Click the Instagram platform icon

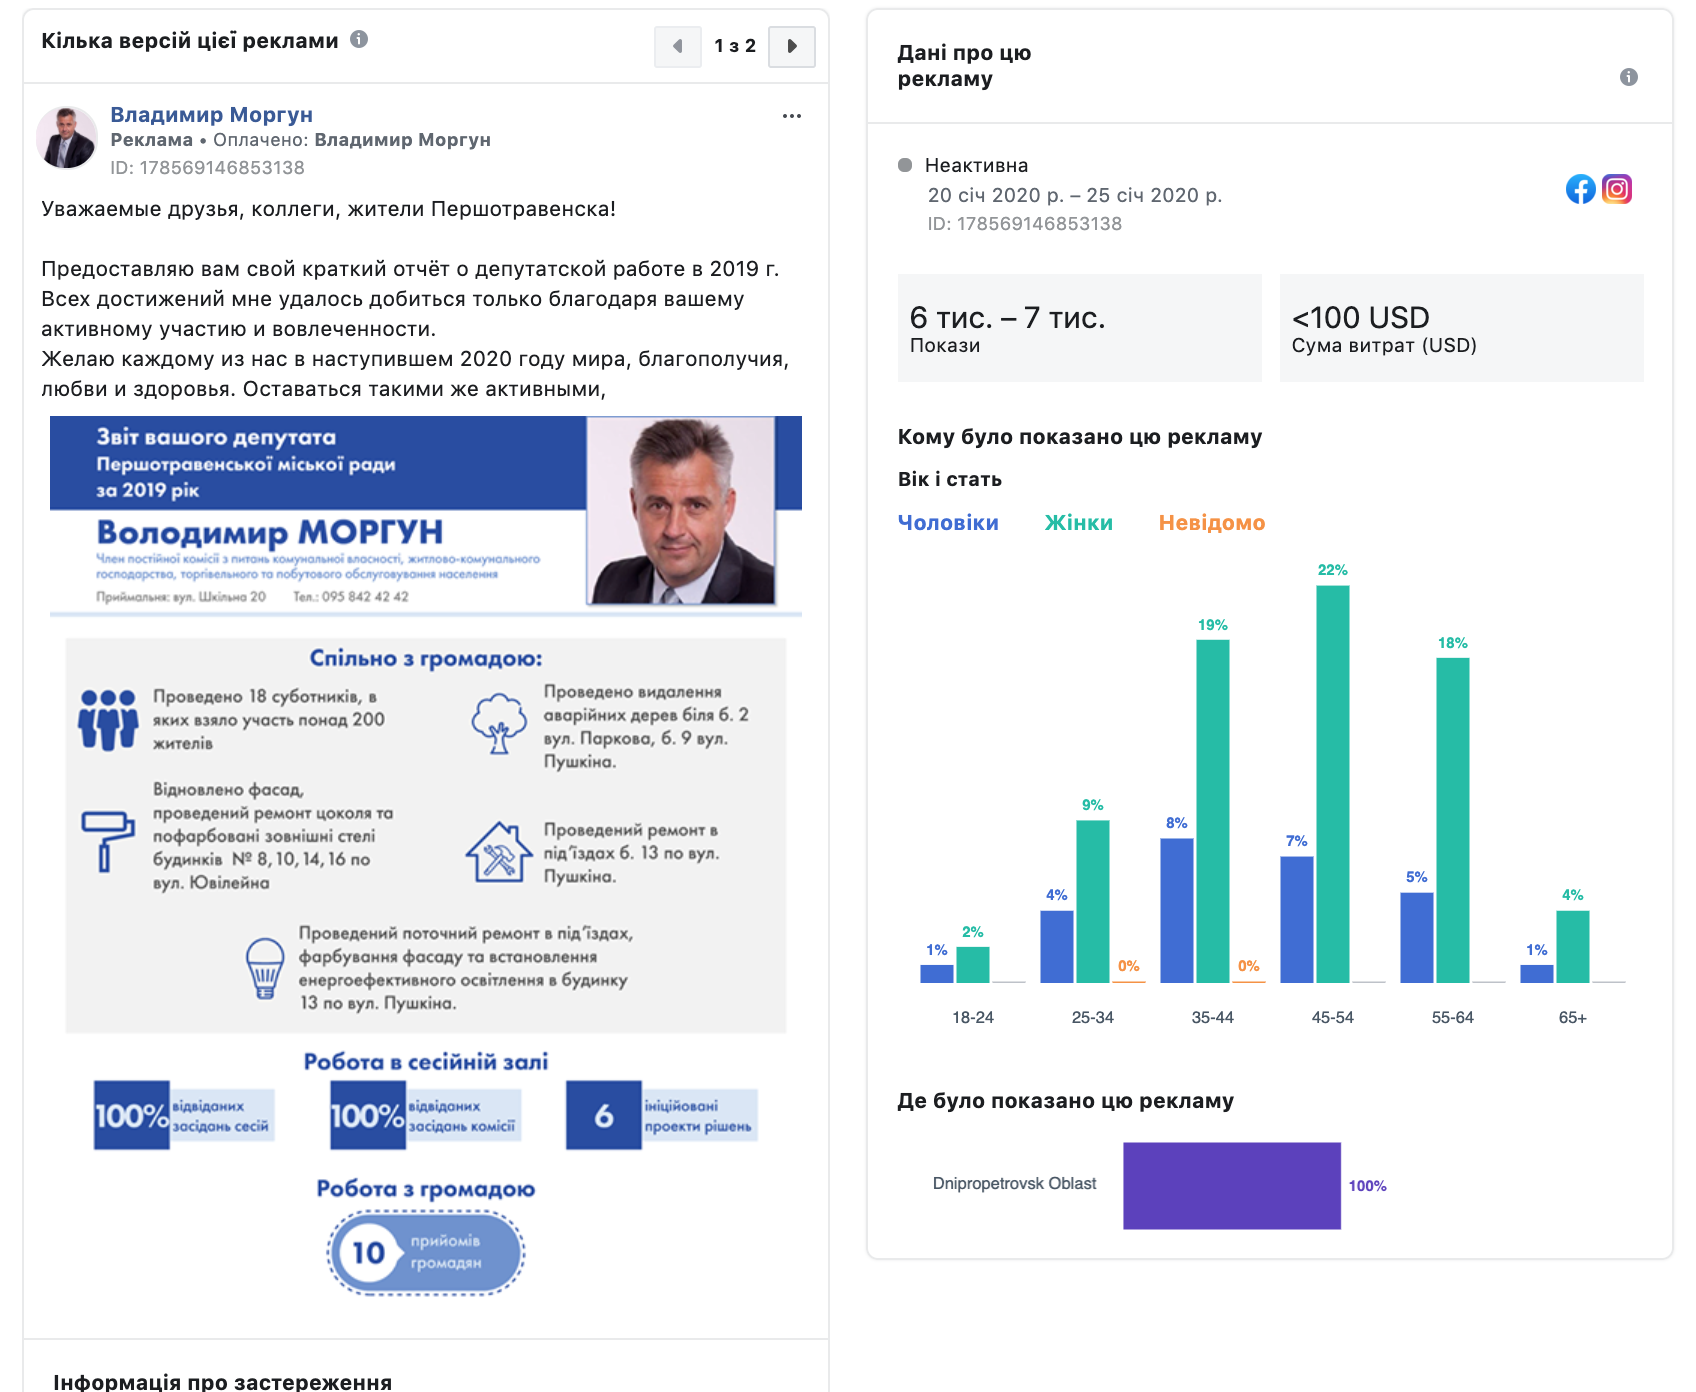[1616, 189]
